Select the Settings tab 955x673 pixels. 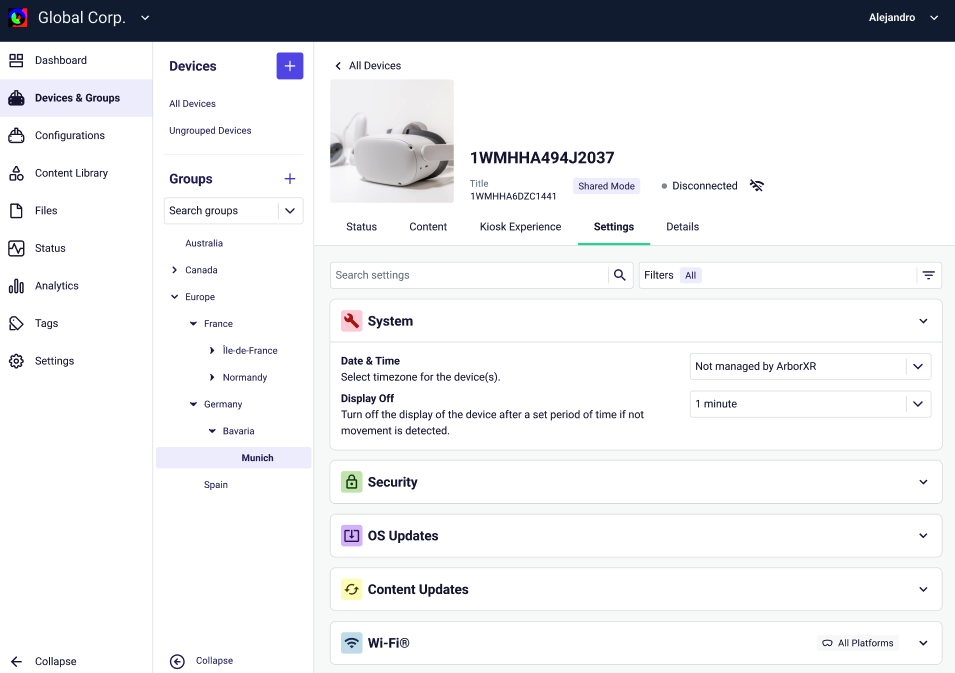coord(613,227)
